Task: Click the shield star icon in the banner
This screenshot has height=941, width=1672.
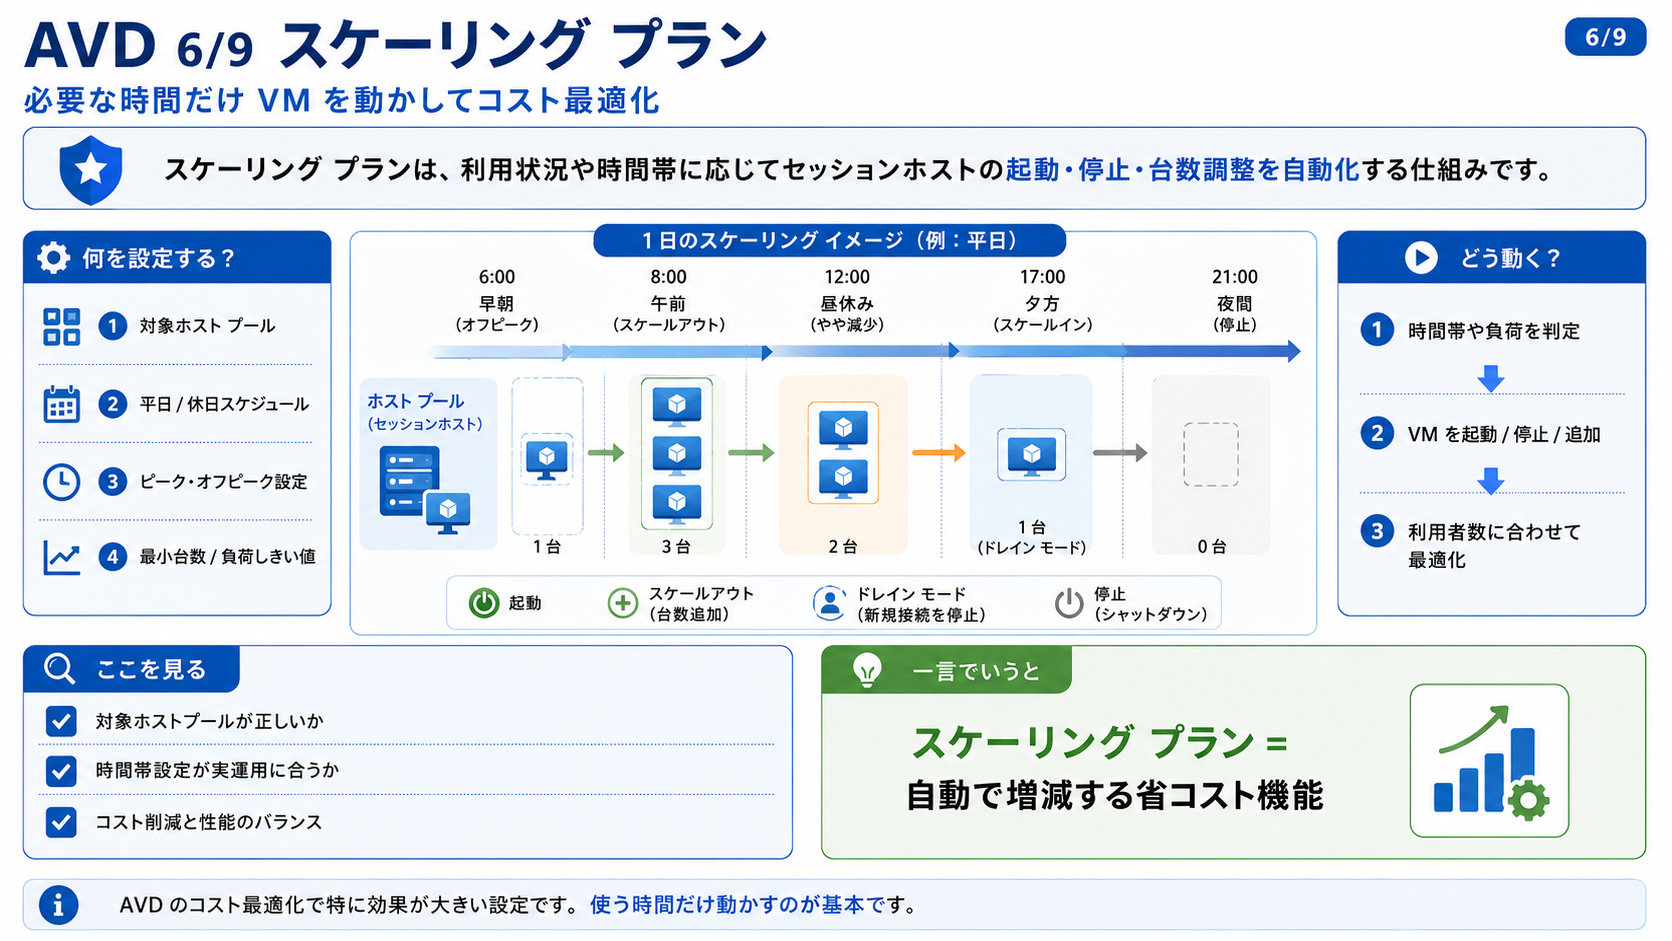Action: 91,169
